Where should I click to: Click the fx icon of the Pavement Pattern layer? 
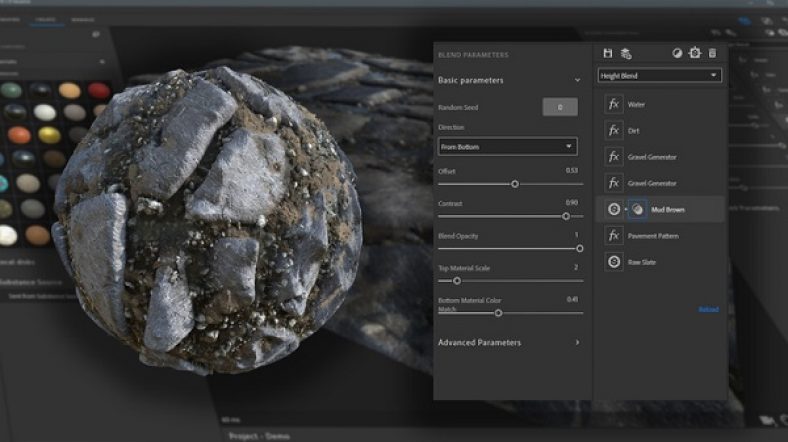tap(614, 236)
